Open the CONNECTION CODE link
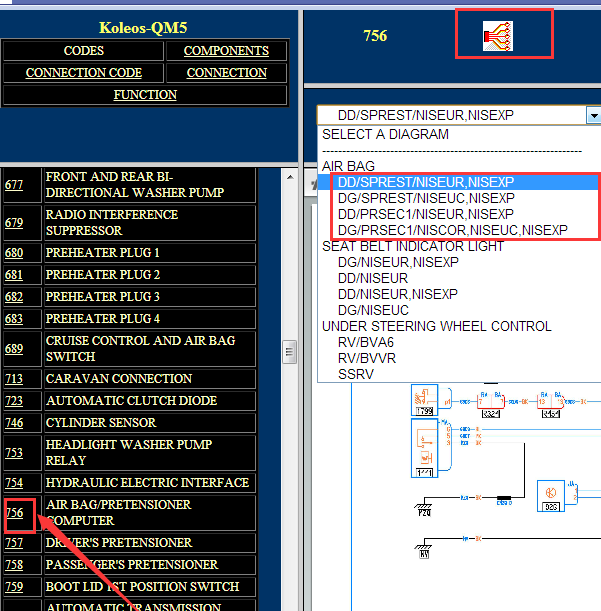The width and height of the screenshot is (601, 611). coord(84,73)
